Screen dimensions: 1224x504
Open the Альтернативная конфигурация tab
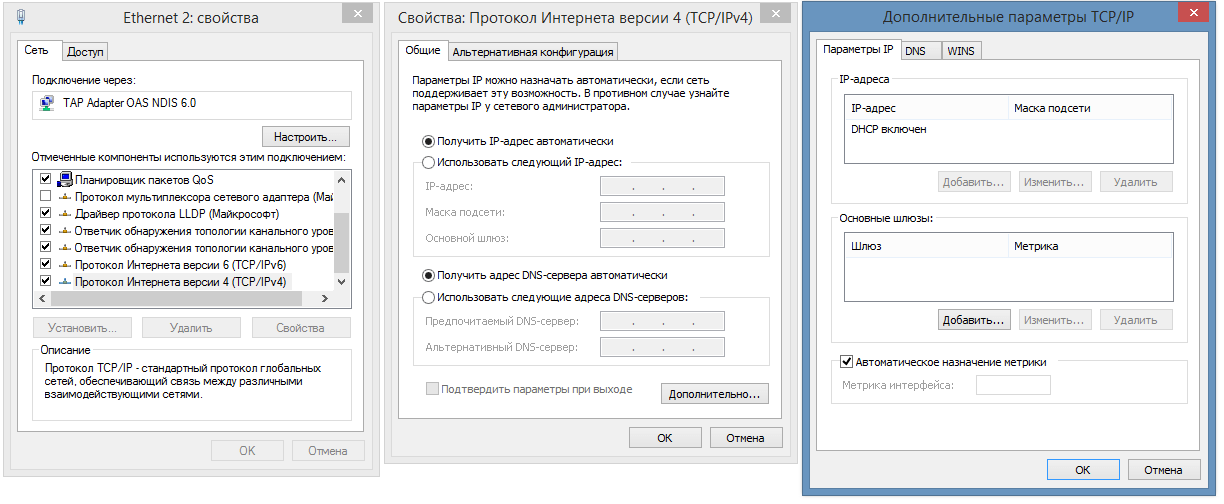[532, 52]
